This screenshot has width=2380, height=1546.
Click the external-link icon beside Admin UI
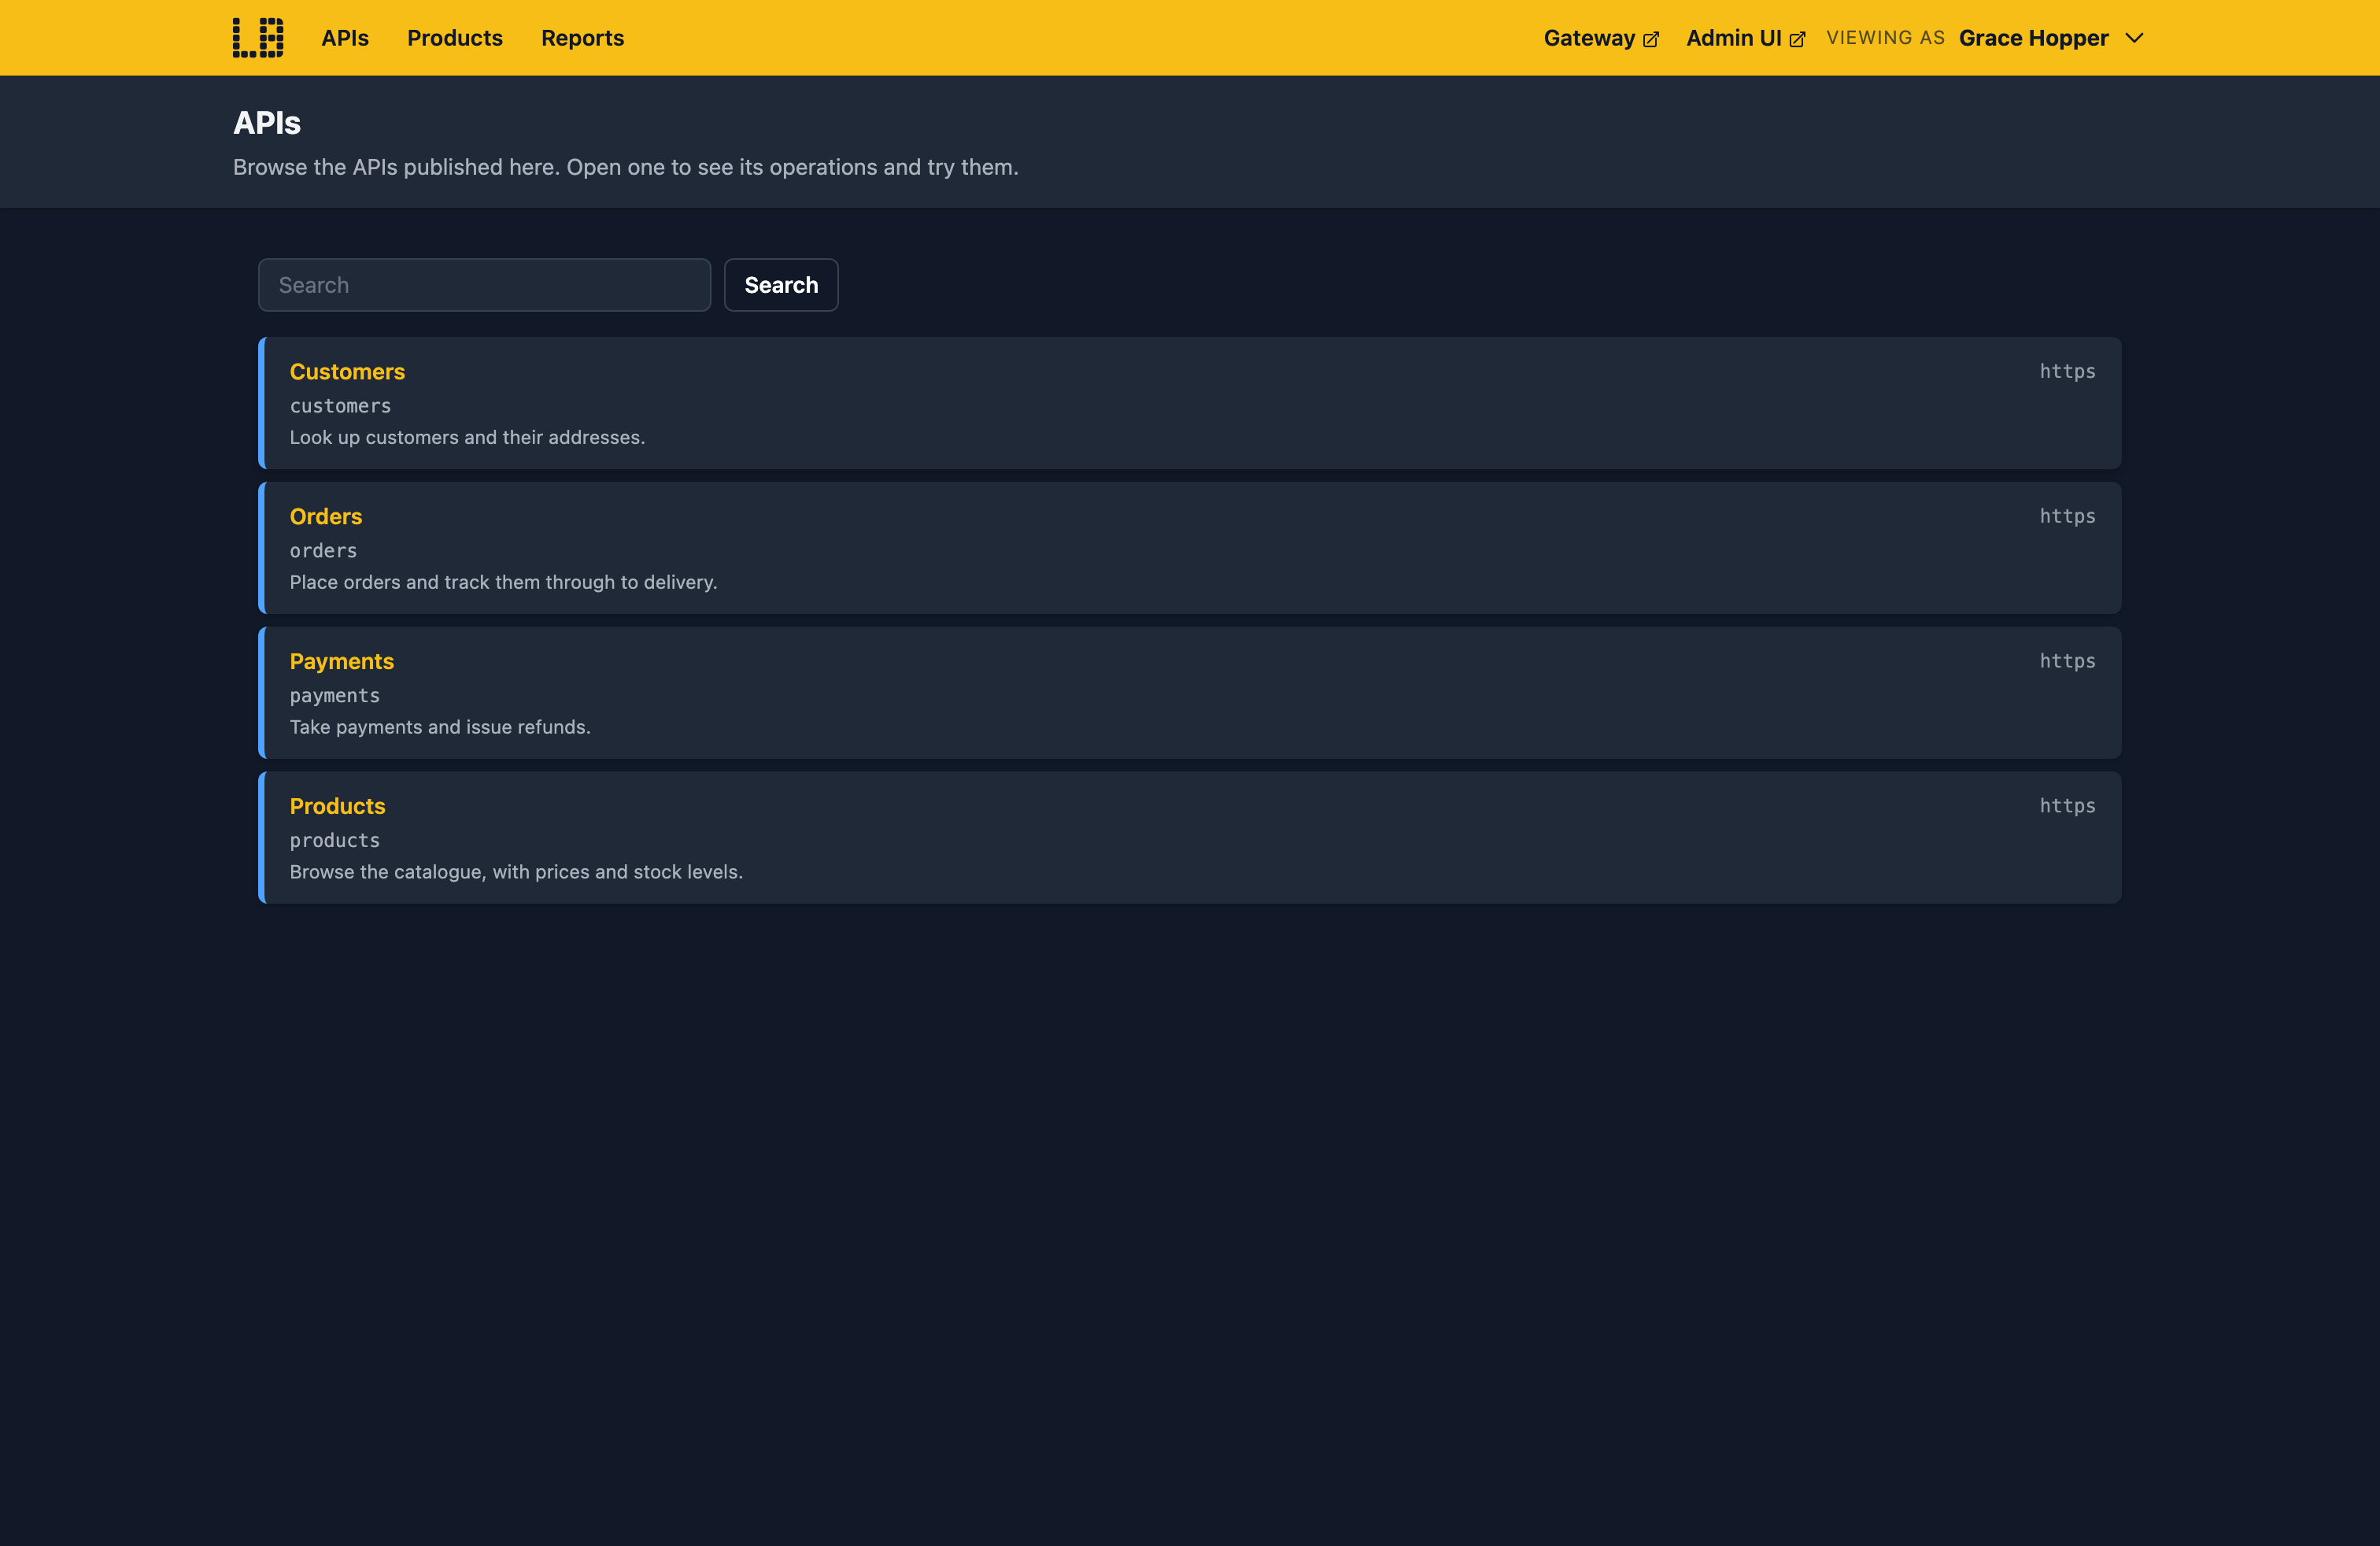[1797, 40]
